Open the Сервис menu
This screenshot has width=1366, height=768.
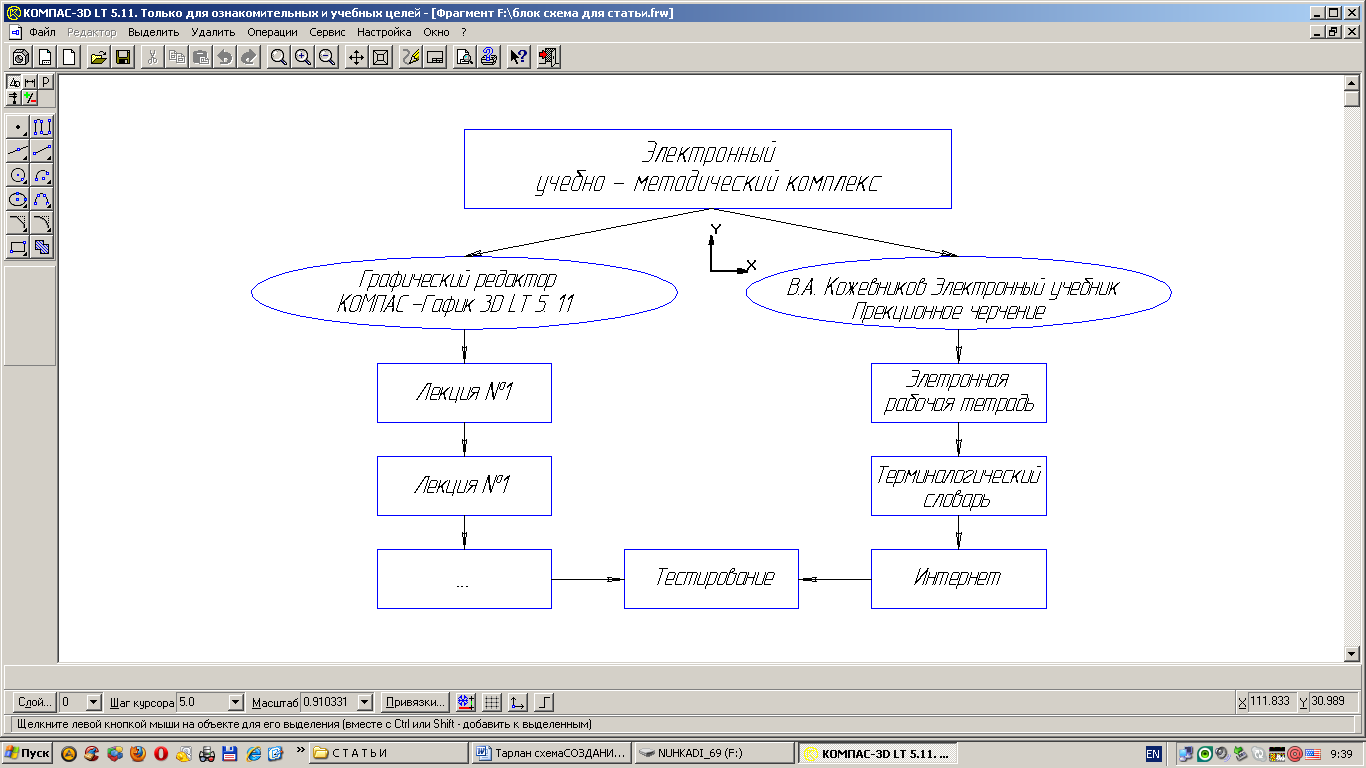coord(328,32)
